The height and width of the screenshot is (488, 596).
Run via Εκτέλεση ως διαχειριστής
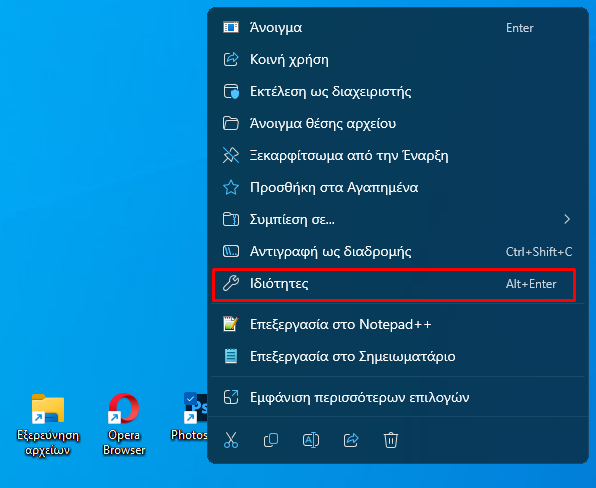tap(396, 92)
